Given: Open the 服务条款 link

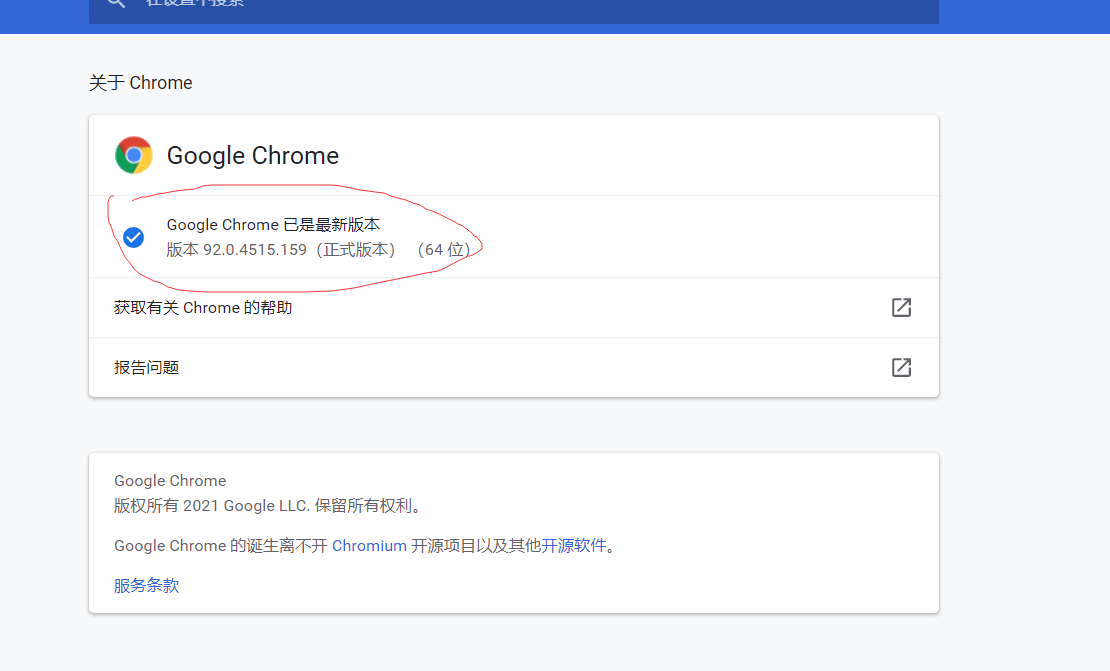Looking at the screenshot, I should click(146, 585).
